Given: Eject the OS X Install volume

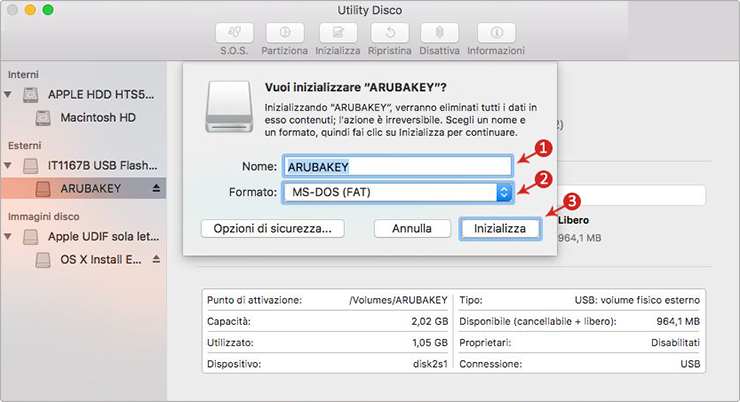Looking at the screenshot, I should pos(156,259).
